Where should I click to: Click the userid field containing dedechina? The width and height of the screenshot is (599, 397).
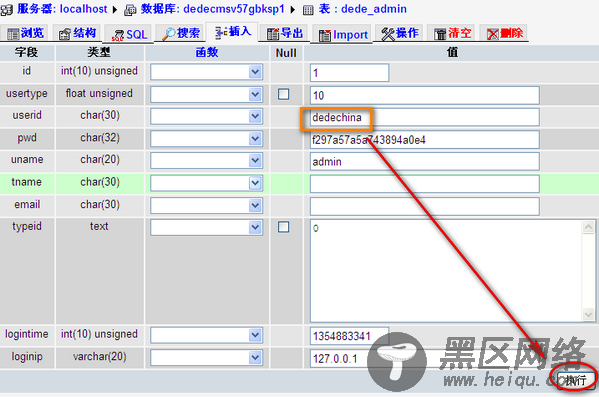424,117
